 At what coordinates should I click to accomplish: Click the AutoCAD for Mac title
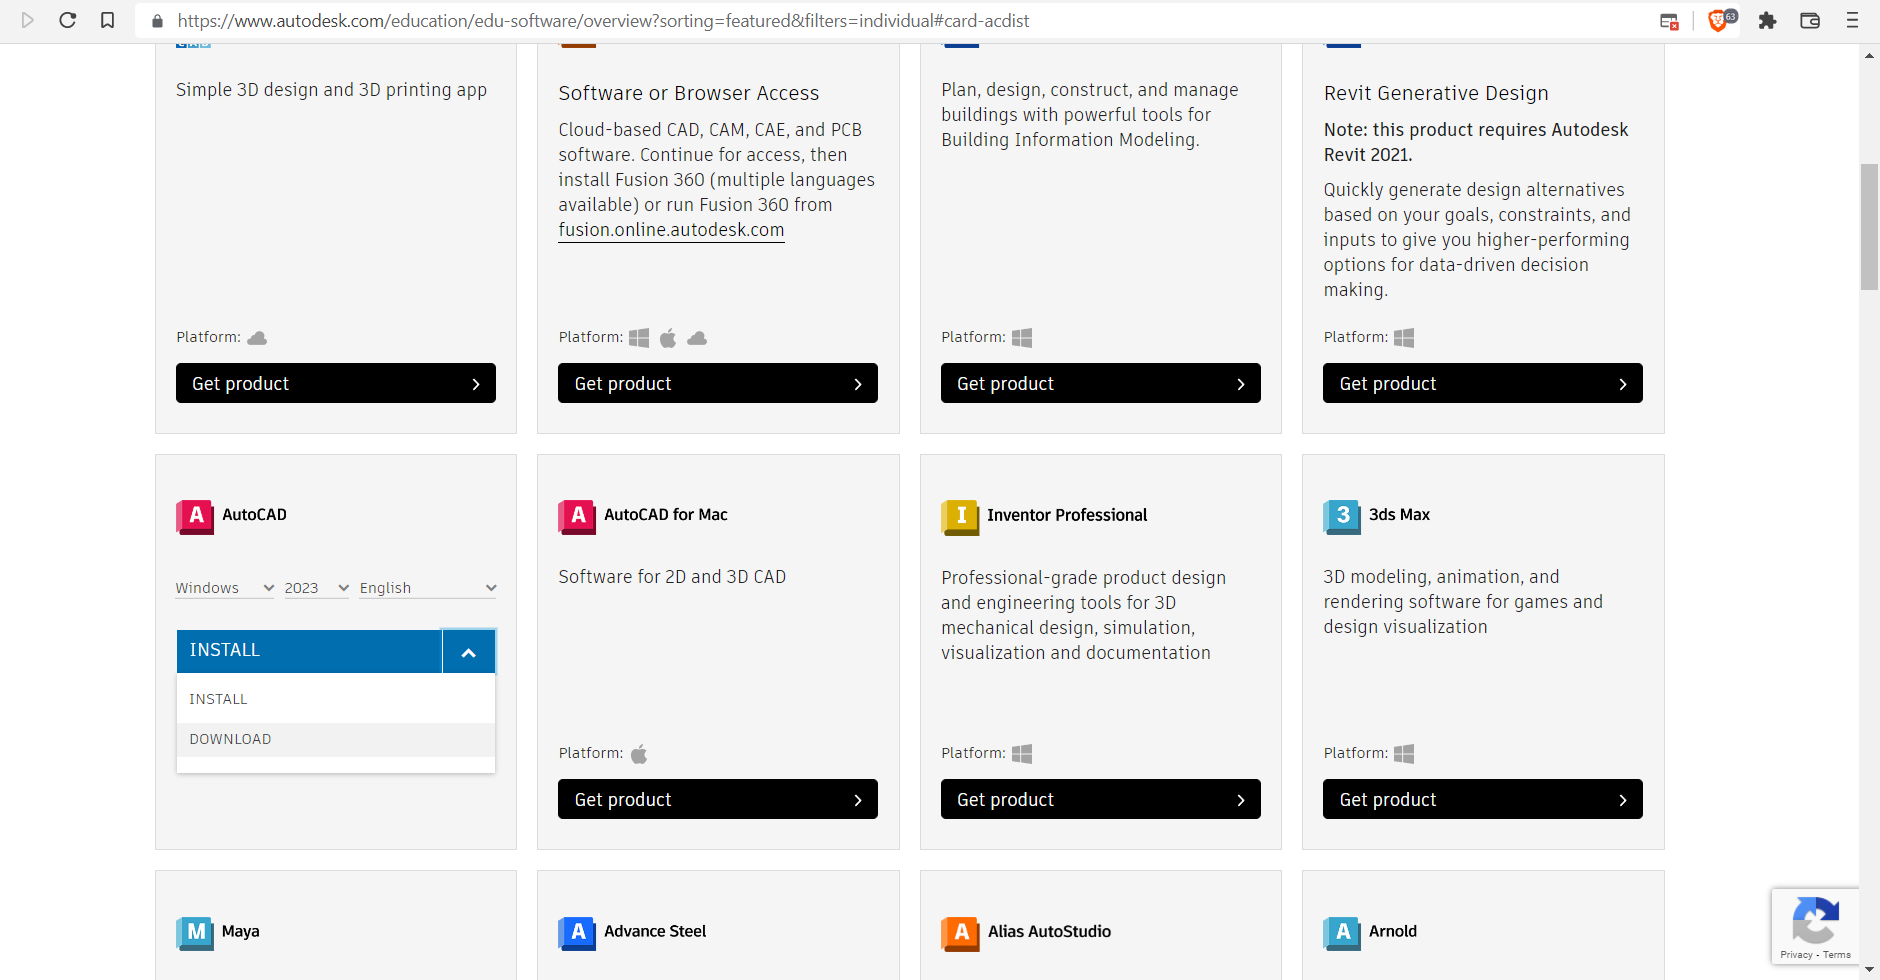click(x=666, y=515)
